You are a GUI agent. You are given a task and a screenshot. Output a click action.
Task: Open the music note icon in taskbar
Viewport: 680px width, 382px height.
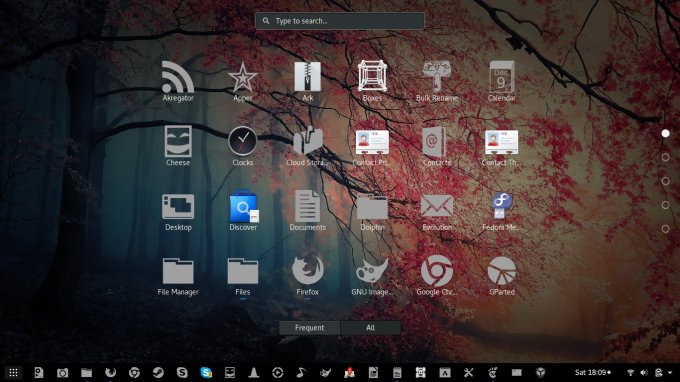coord(301,372)
